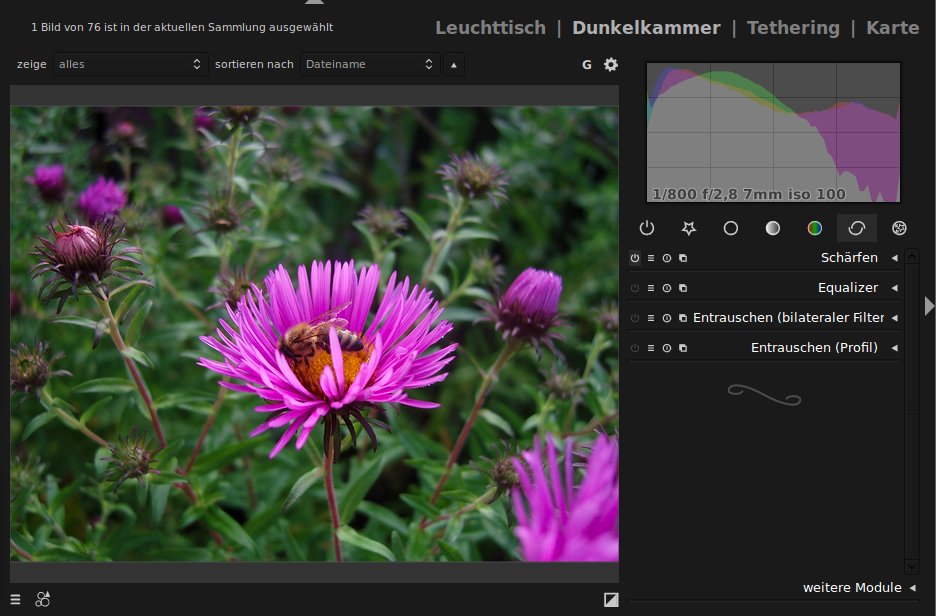
Task: Open the 'Dateiname' sort-by dropdown
Action: (x=370, y=64)
